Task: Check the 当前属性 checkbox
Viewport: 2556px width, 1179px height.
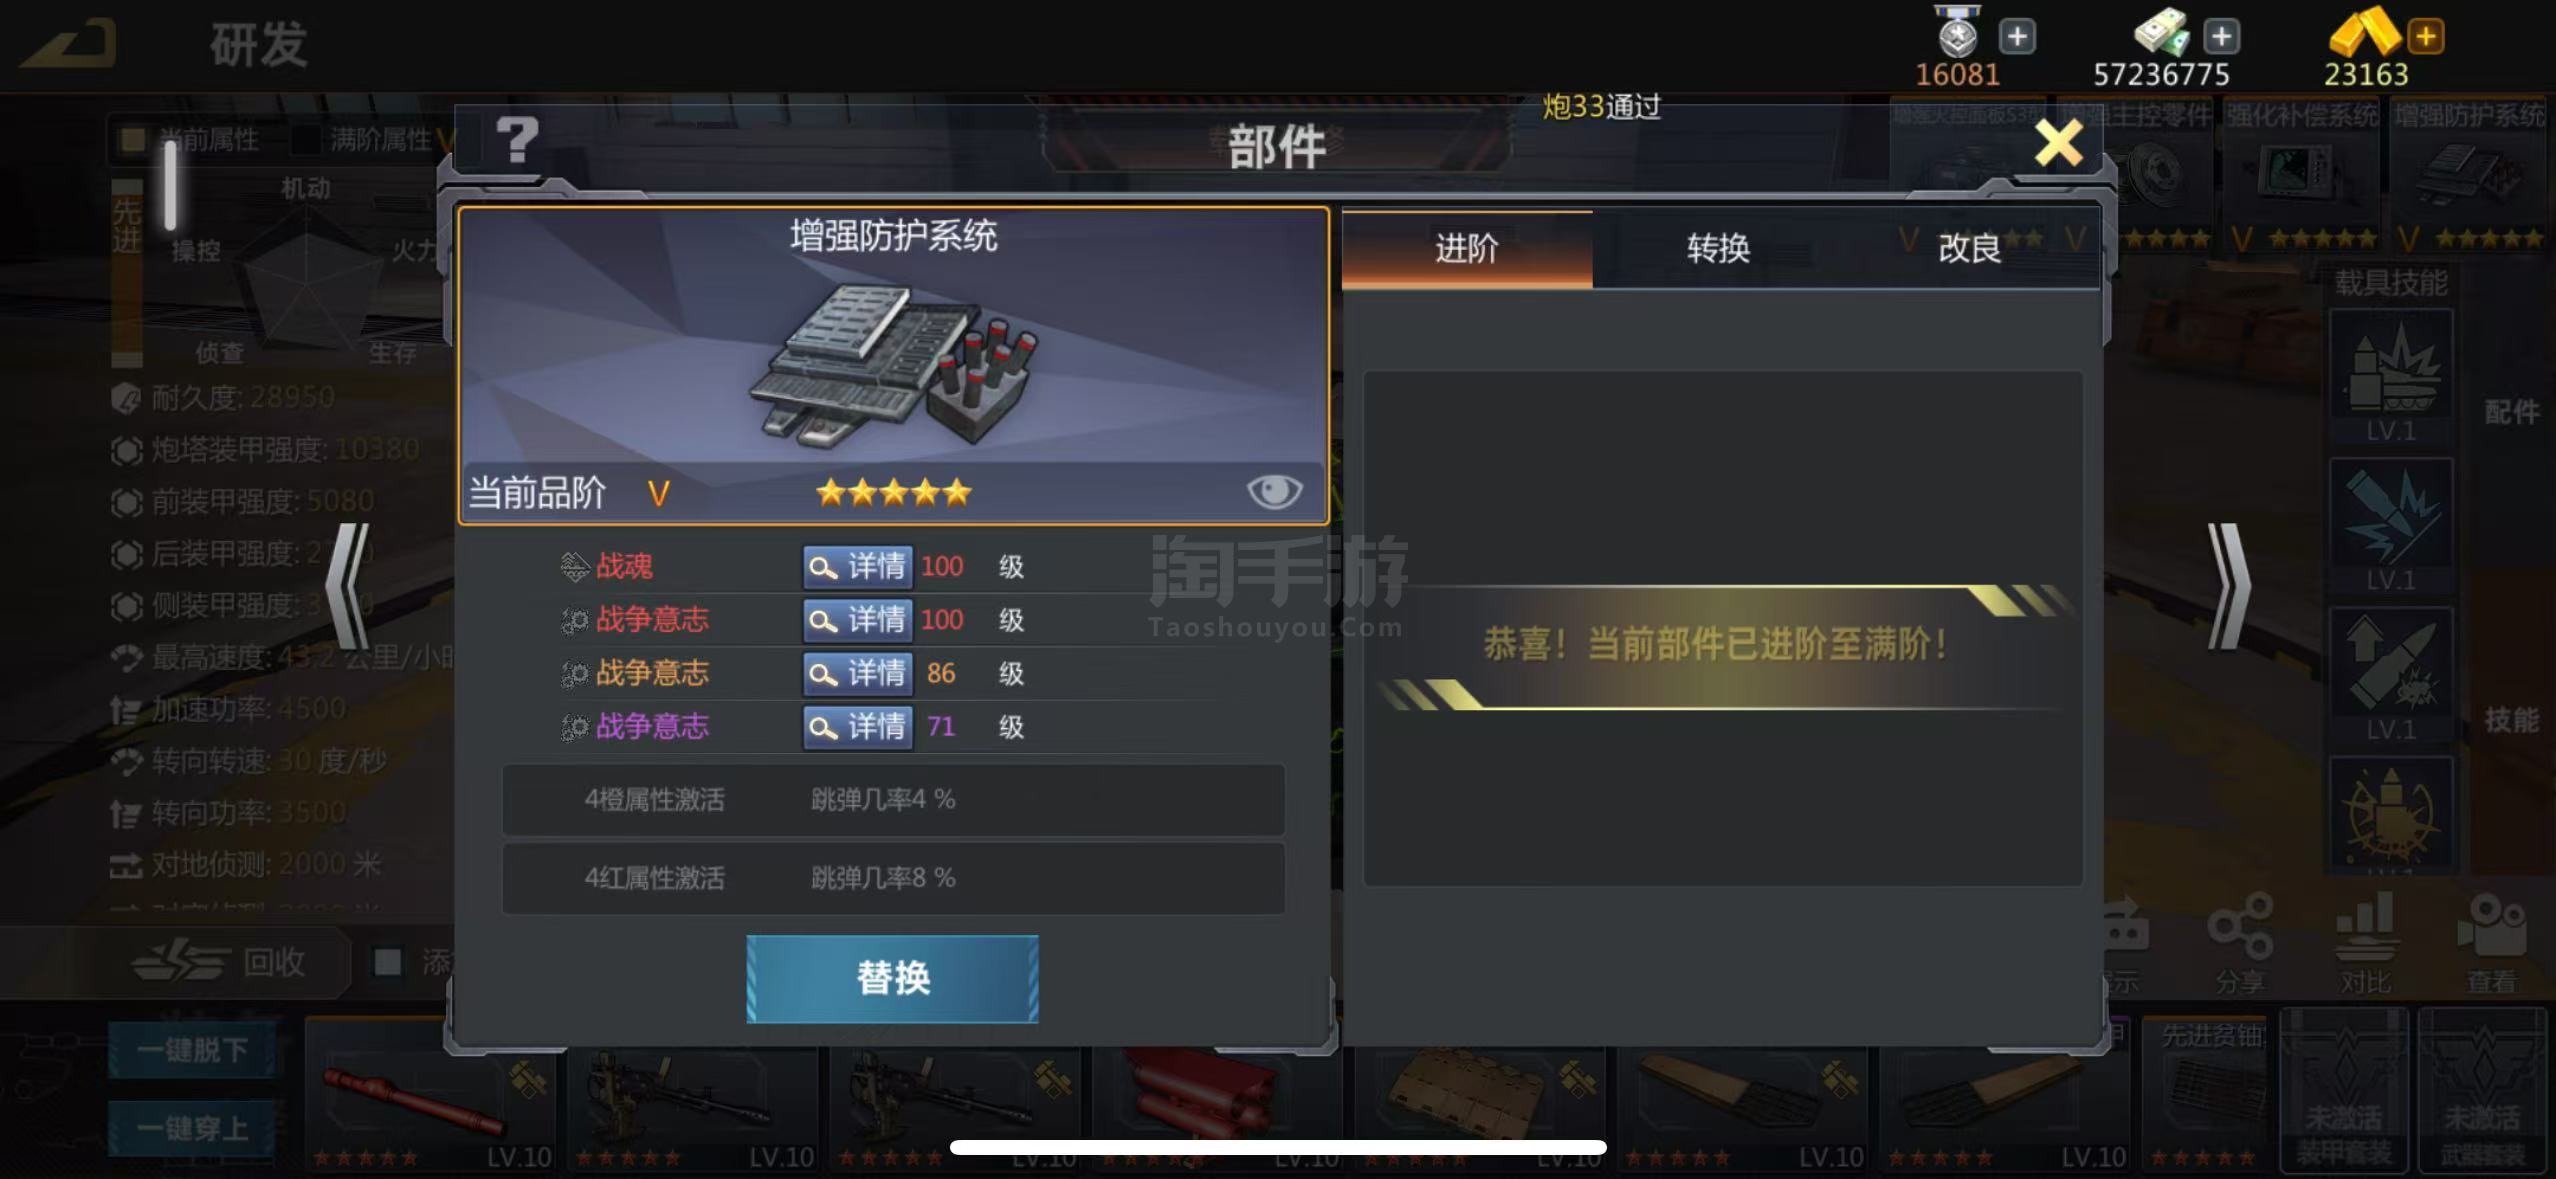Action: click(x=132, y=139)
